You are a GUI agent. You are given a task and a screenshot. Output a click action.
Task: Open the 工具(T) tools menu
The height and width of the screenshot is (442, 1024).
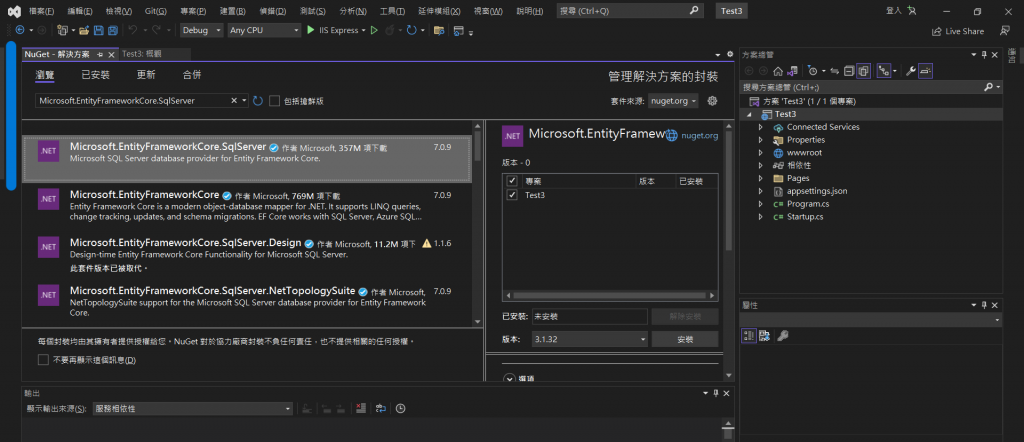click(392, 12)
